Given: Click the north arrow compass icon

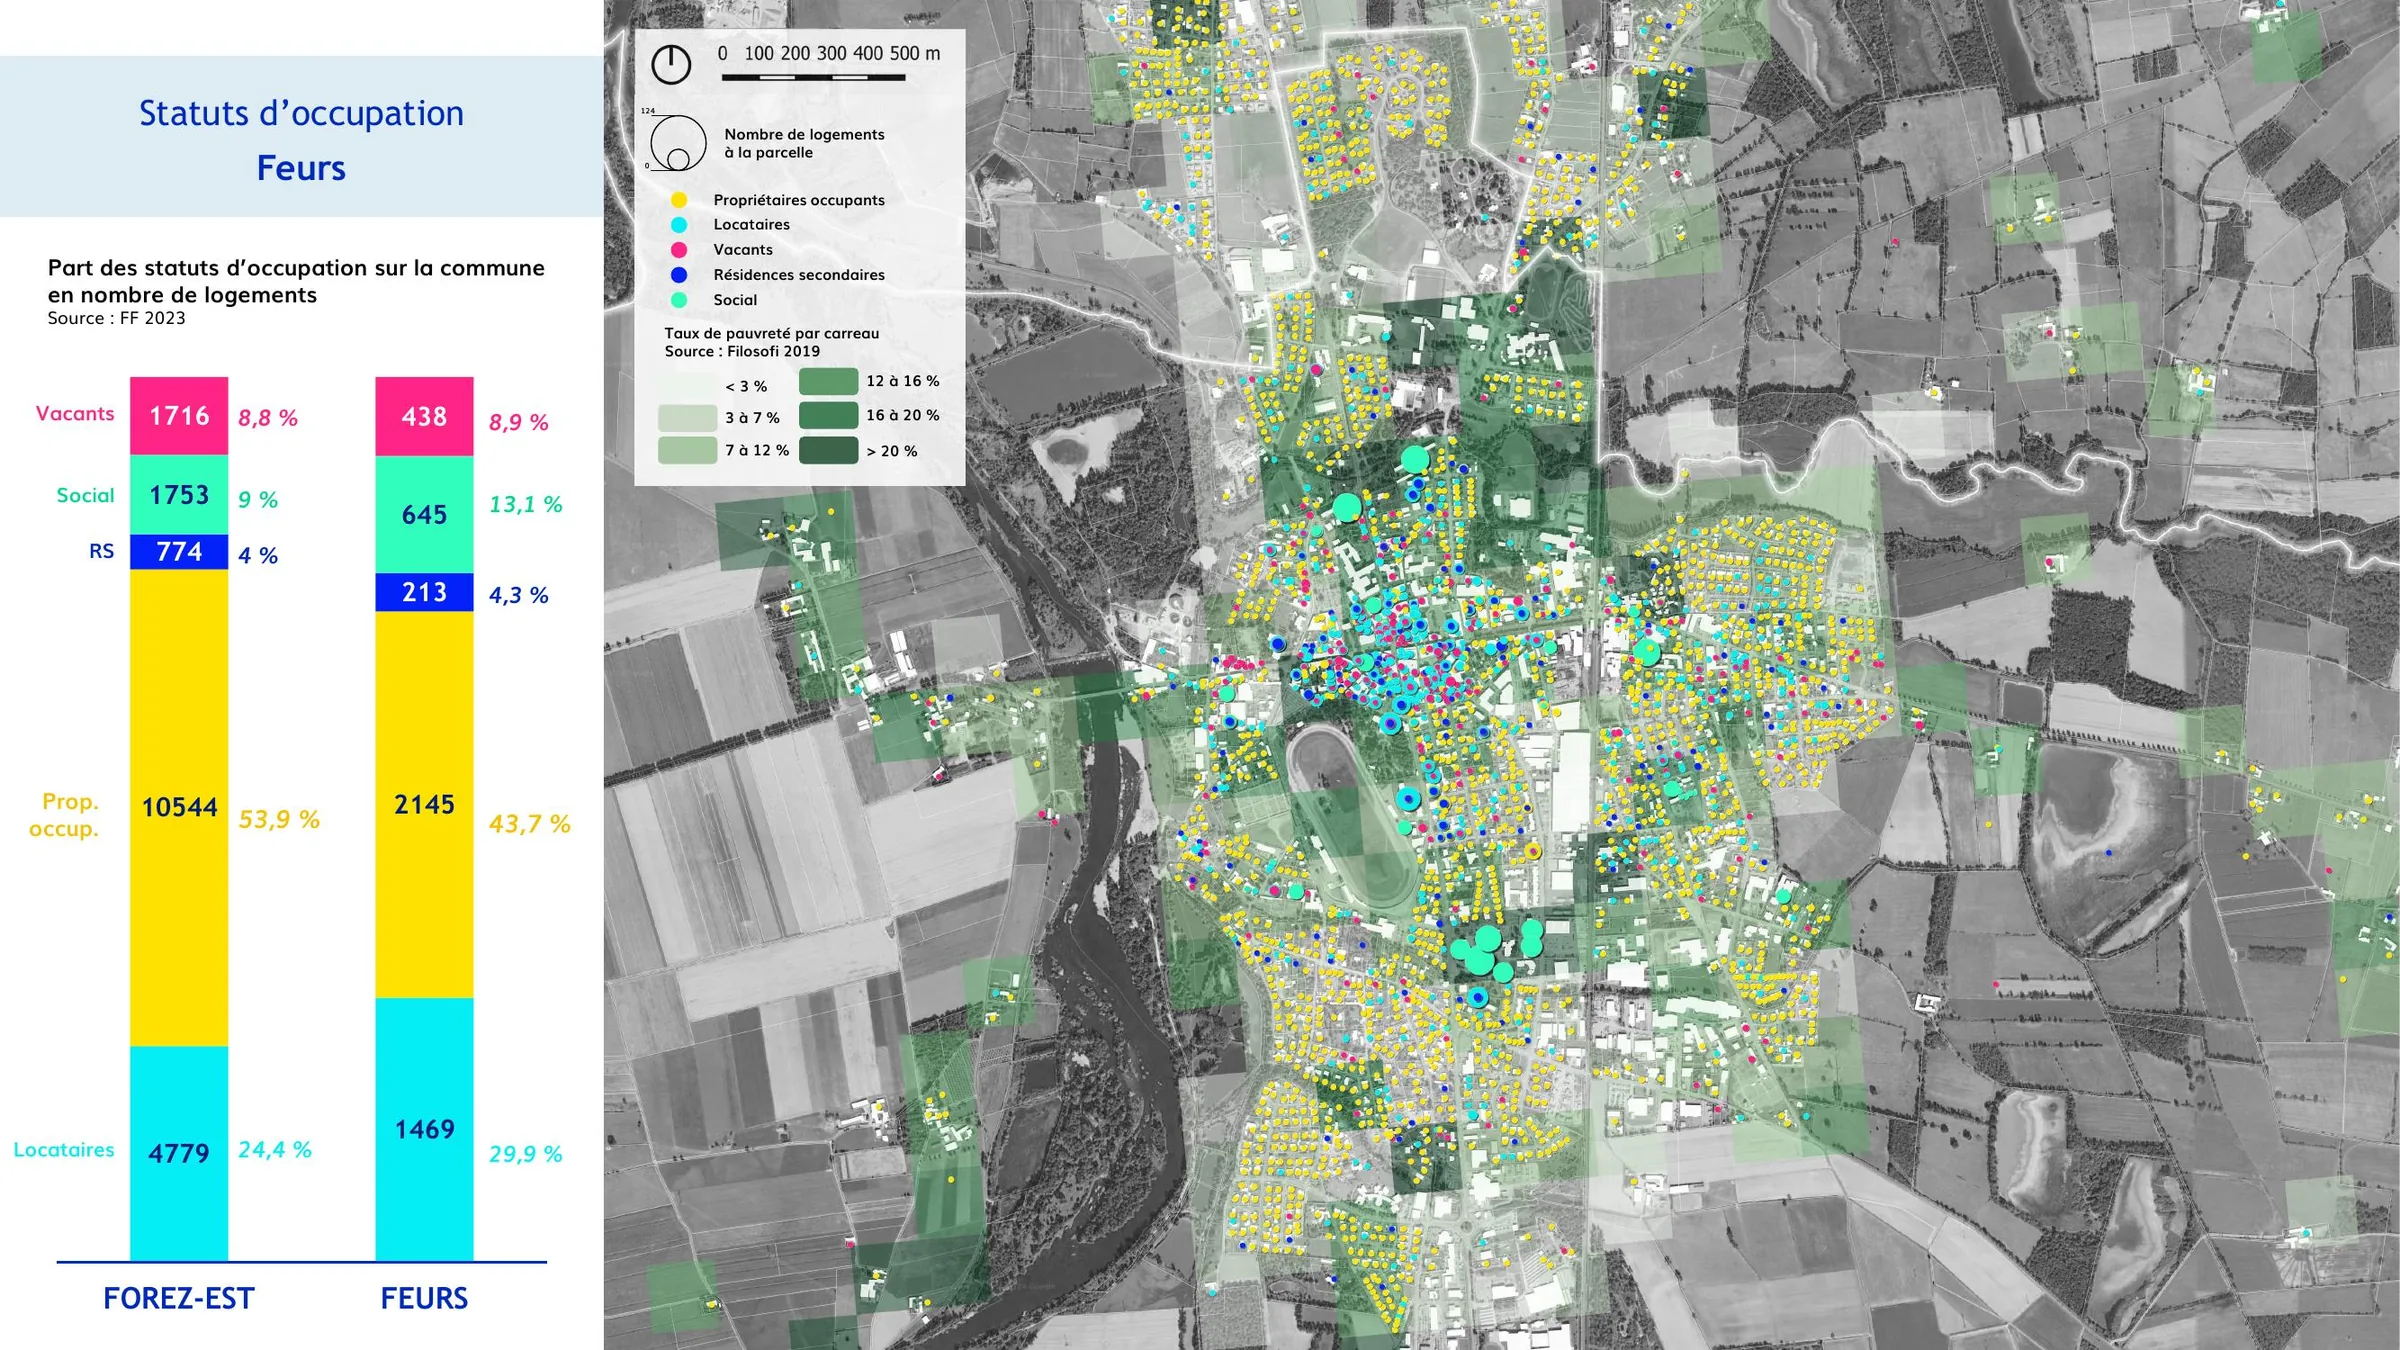Looking at the screenshot, I should [x=671, y=65].
